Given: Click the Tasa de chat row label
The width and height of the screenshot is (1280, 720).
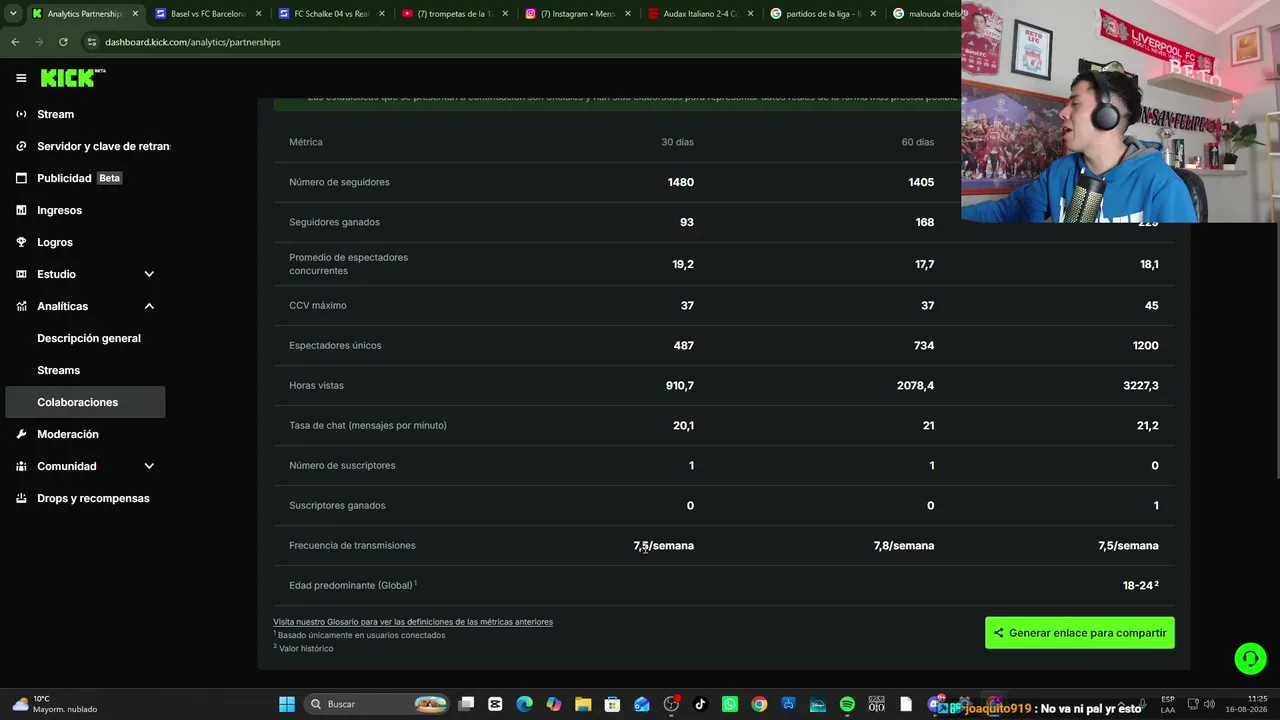Looking at the screenshot, I should click(x=368, y=425).
